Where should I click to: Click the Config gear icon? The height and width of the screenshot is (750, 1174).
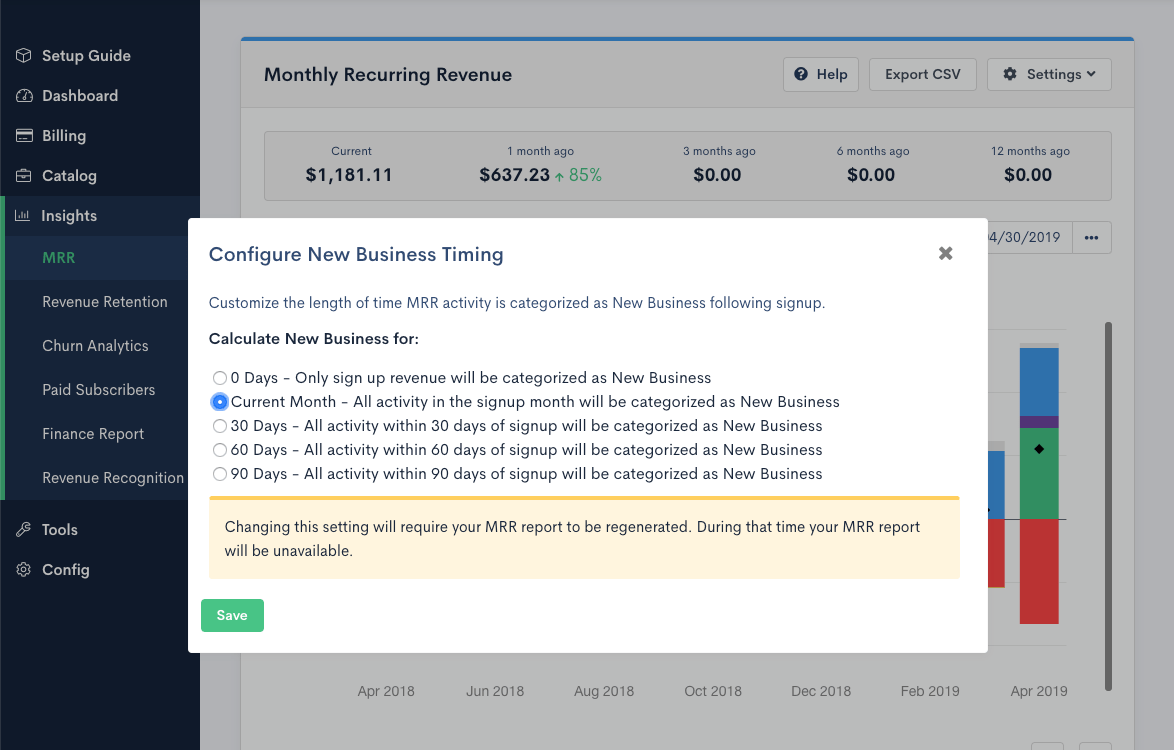(x=24, y=570)
